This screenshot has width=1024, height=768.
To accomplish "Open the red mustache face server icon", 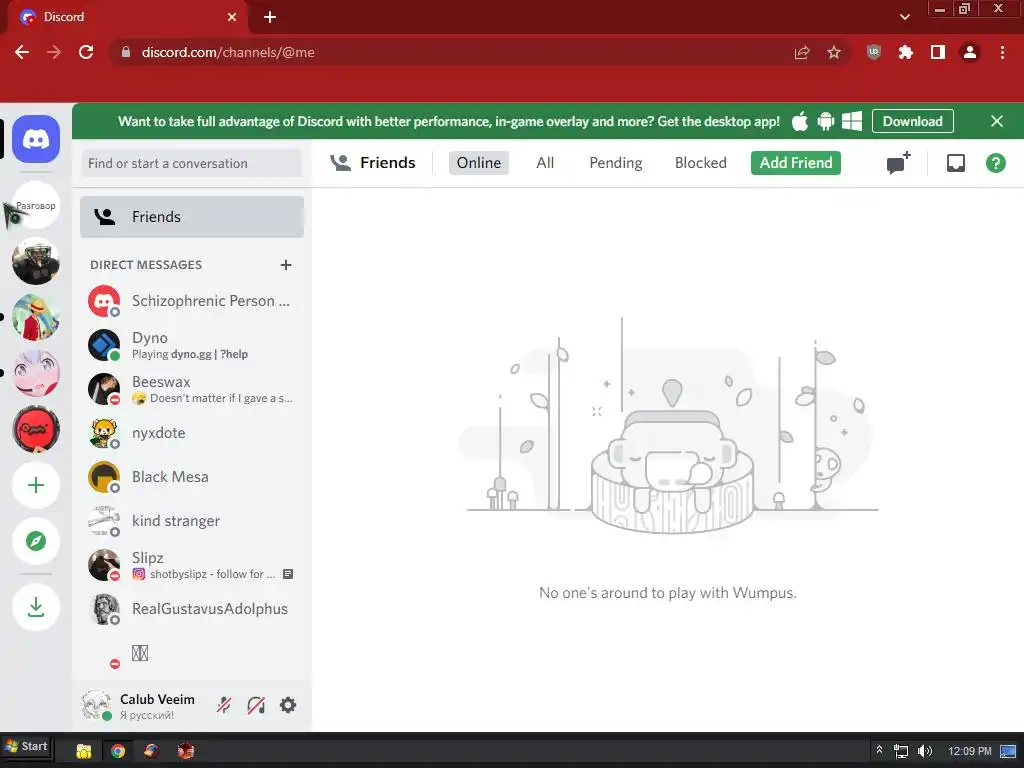I will (36, 429).
